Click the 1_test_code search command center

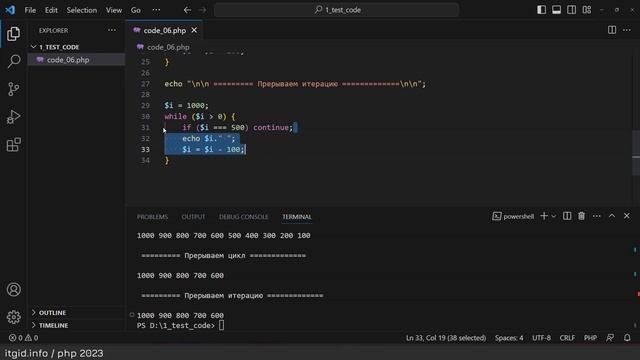(x=337, y=10)
